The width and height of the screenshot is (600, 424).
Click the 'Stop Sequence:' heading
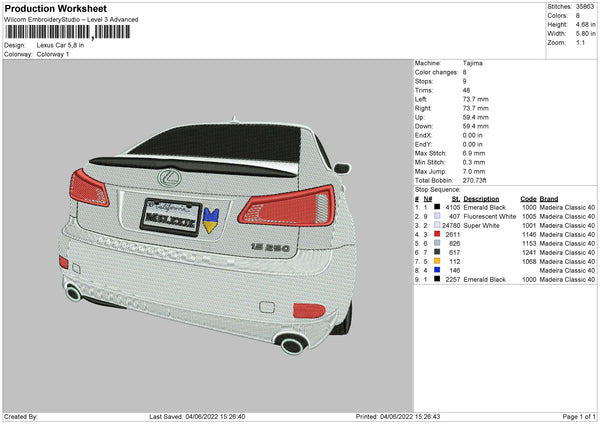tap(438, 189)
